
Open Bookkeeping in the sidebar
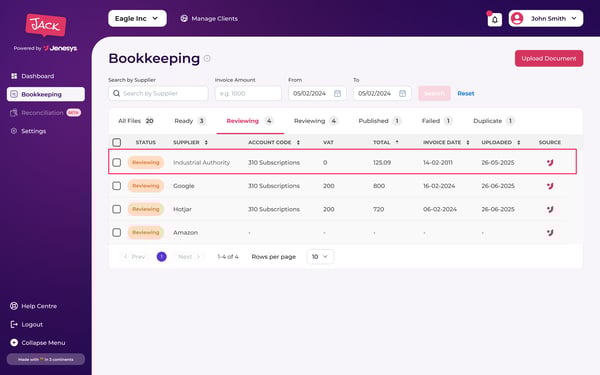coord(46,94)
